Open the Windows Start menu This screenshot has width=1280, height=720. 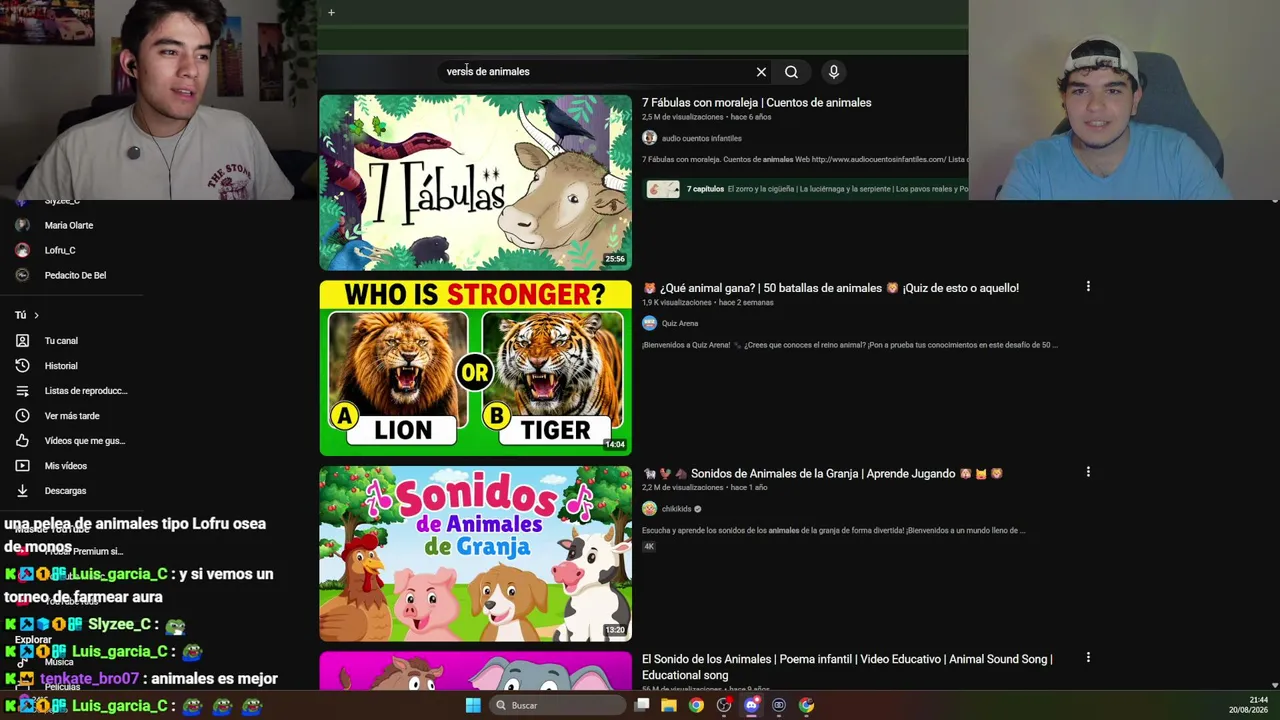[473, 705]
